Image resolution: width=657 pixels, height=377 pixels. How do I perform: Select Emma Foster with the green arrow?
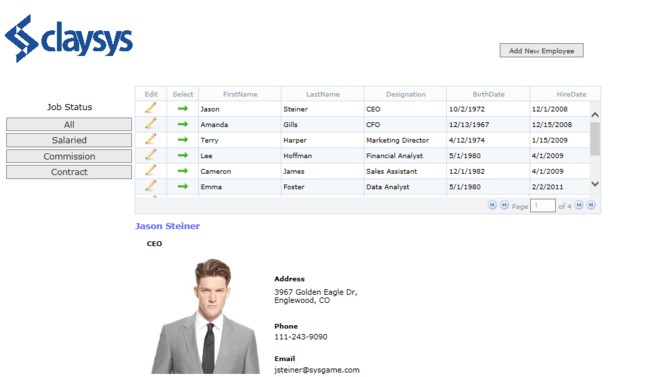[183, 186]
